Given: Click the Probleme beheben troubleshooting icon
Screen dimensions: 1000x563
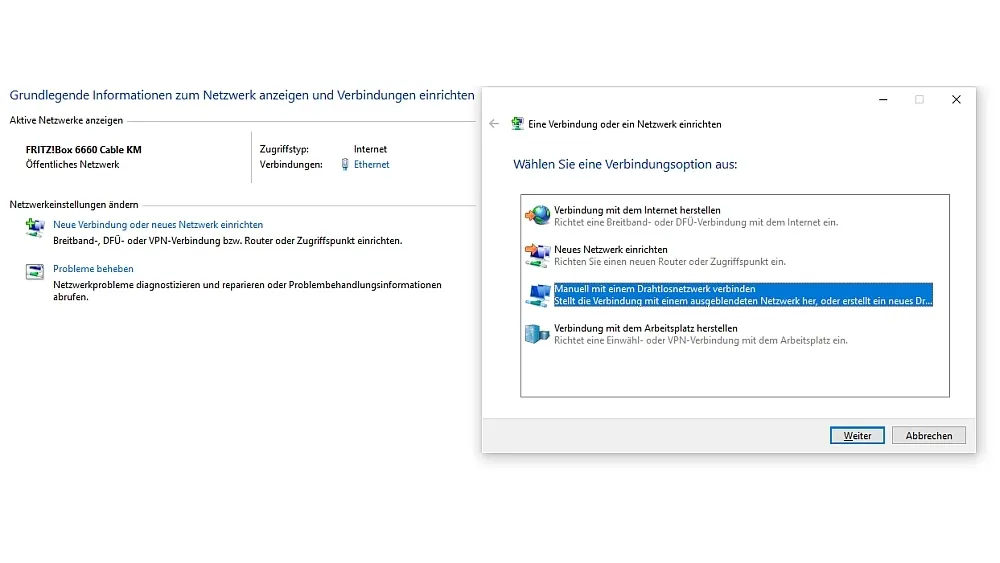Looking at the screenshot, I should [x=35, y=271].
